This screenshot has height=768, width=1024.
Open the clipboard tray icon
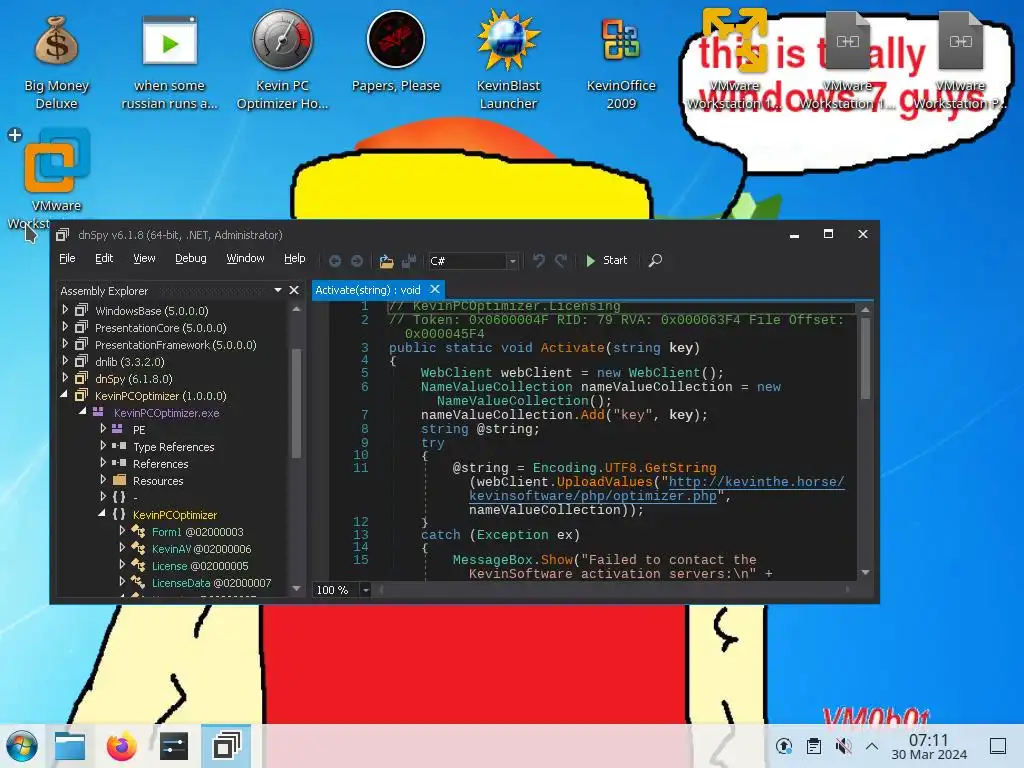coord(814,746)
